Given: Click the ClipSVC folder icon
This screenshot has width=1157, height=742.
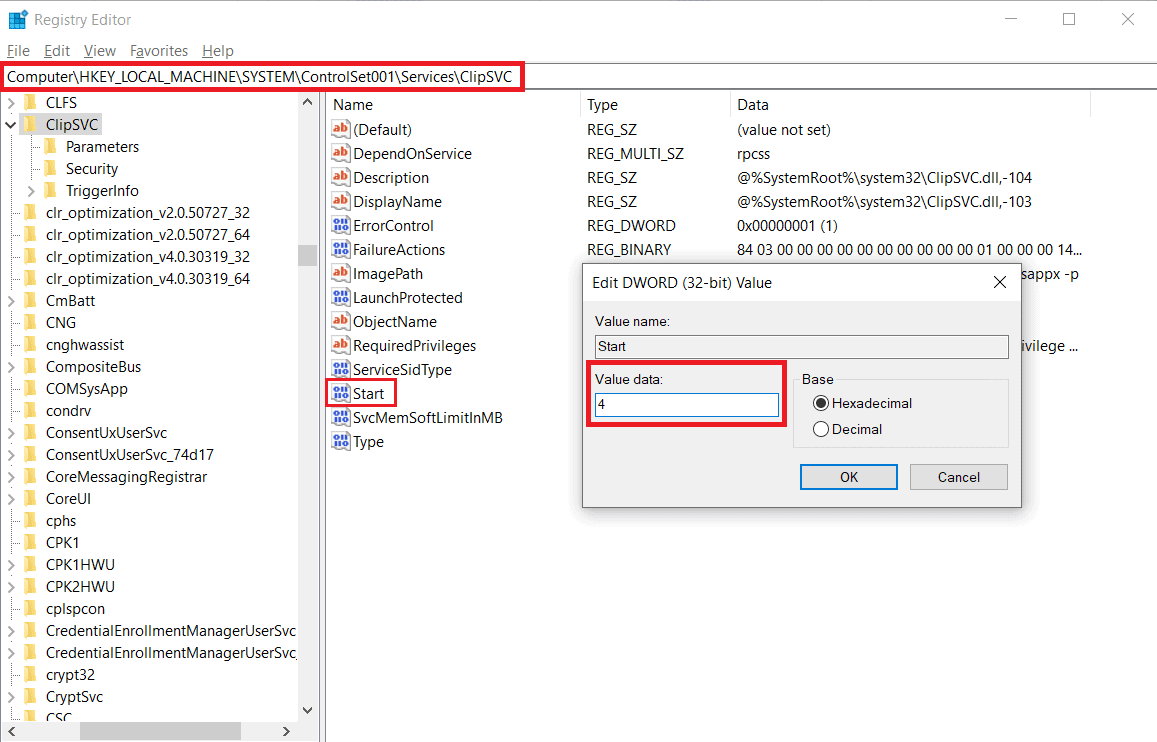Looking at the screenshot, I should point(31,125).
